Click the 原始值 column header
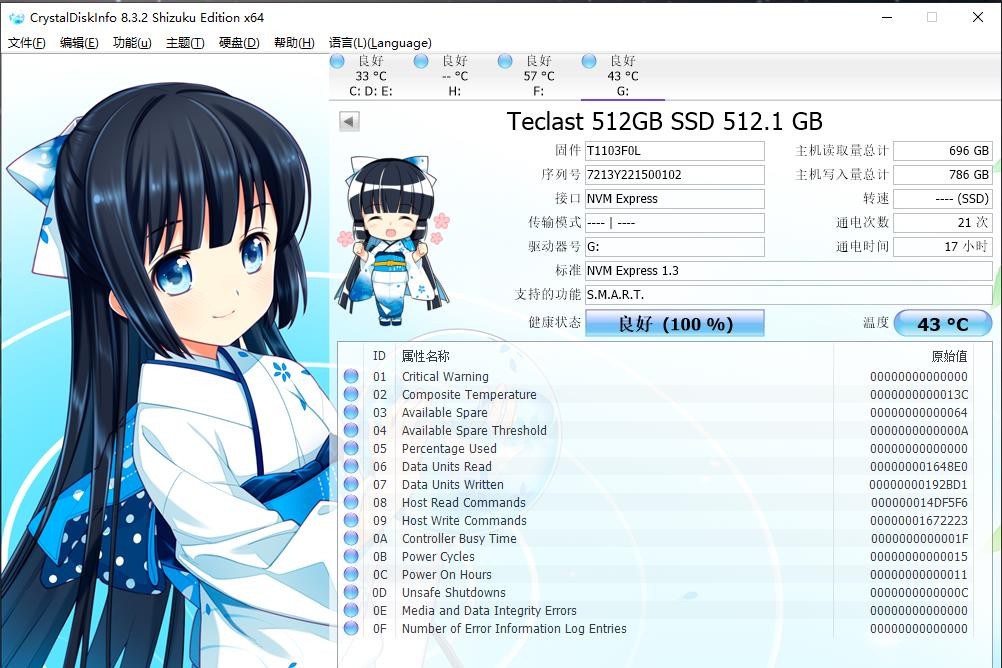Viewport: 1002px width, 668px height. [950, 356]
